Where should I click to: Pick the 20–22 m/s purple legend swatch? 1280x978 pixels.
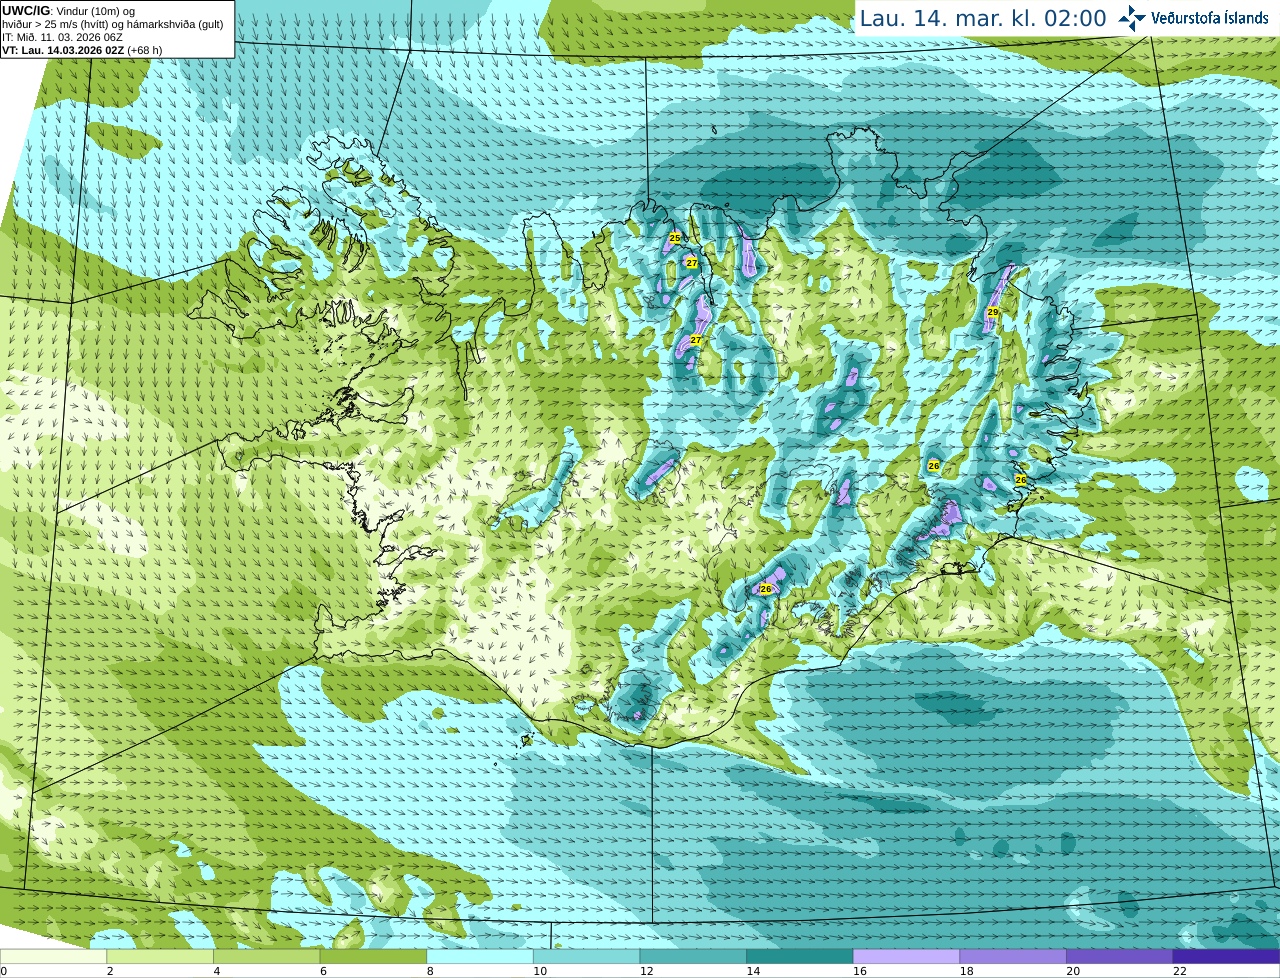[x=1120, y=957]
